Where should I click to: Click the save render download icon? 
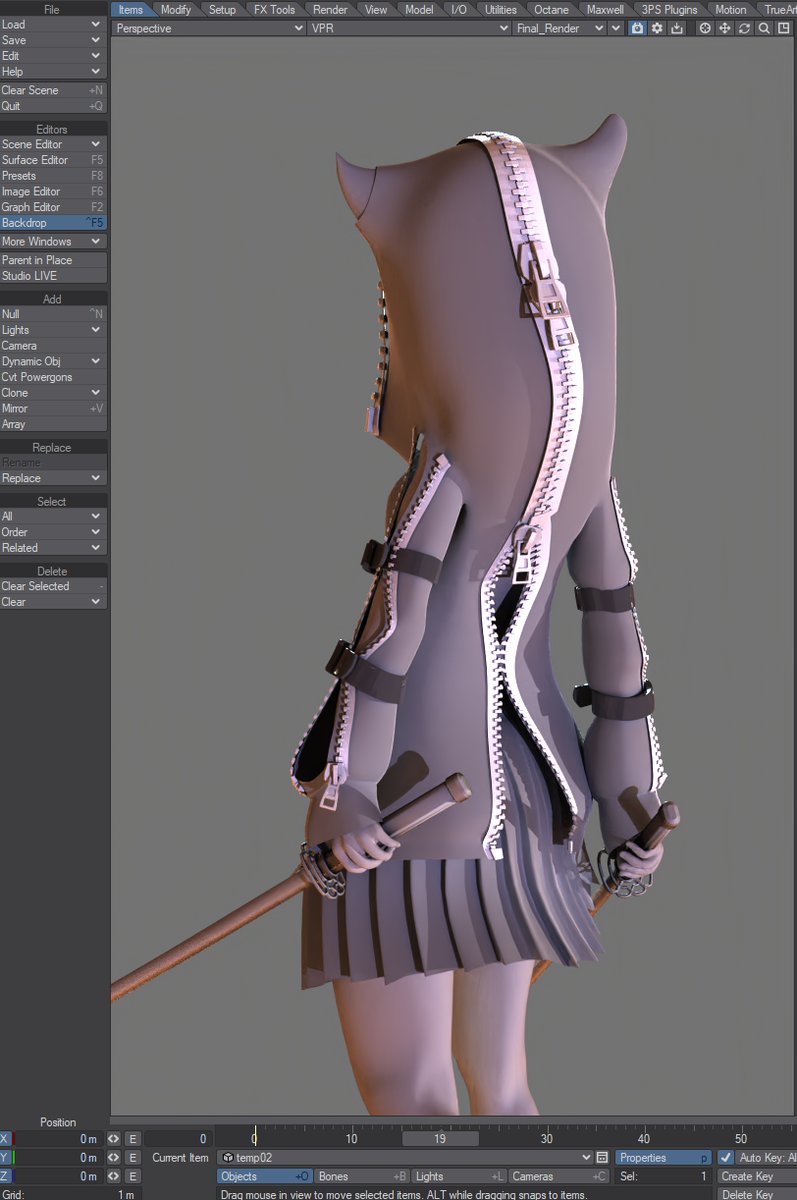coord(677,28)
